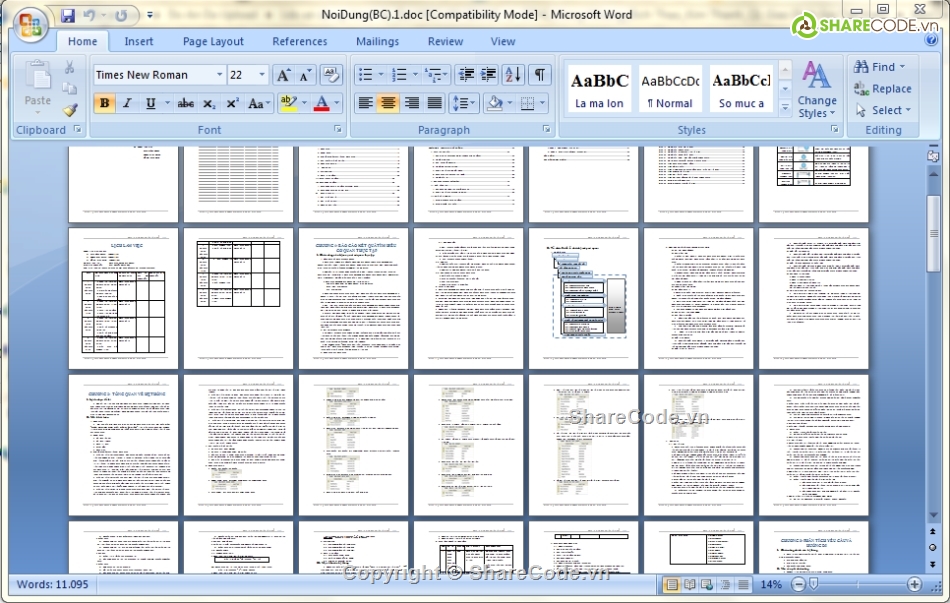The height and width of the screenshot is (603, 950).
Task: Apply subscript formatting
Action: point(209,104)
